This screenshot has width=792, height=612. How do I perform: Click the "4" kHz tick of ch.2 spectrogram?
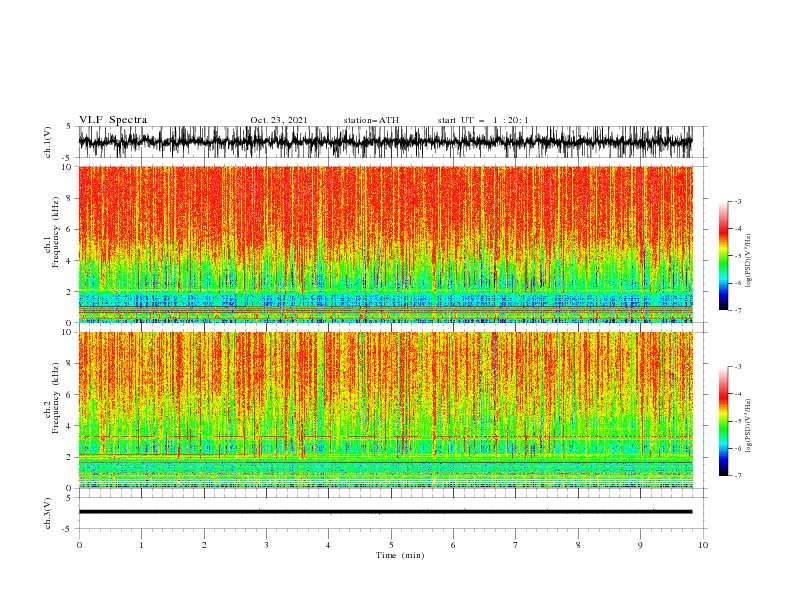(71, 426)
